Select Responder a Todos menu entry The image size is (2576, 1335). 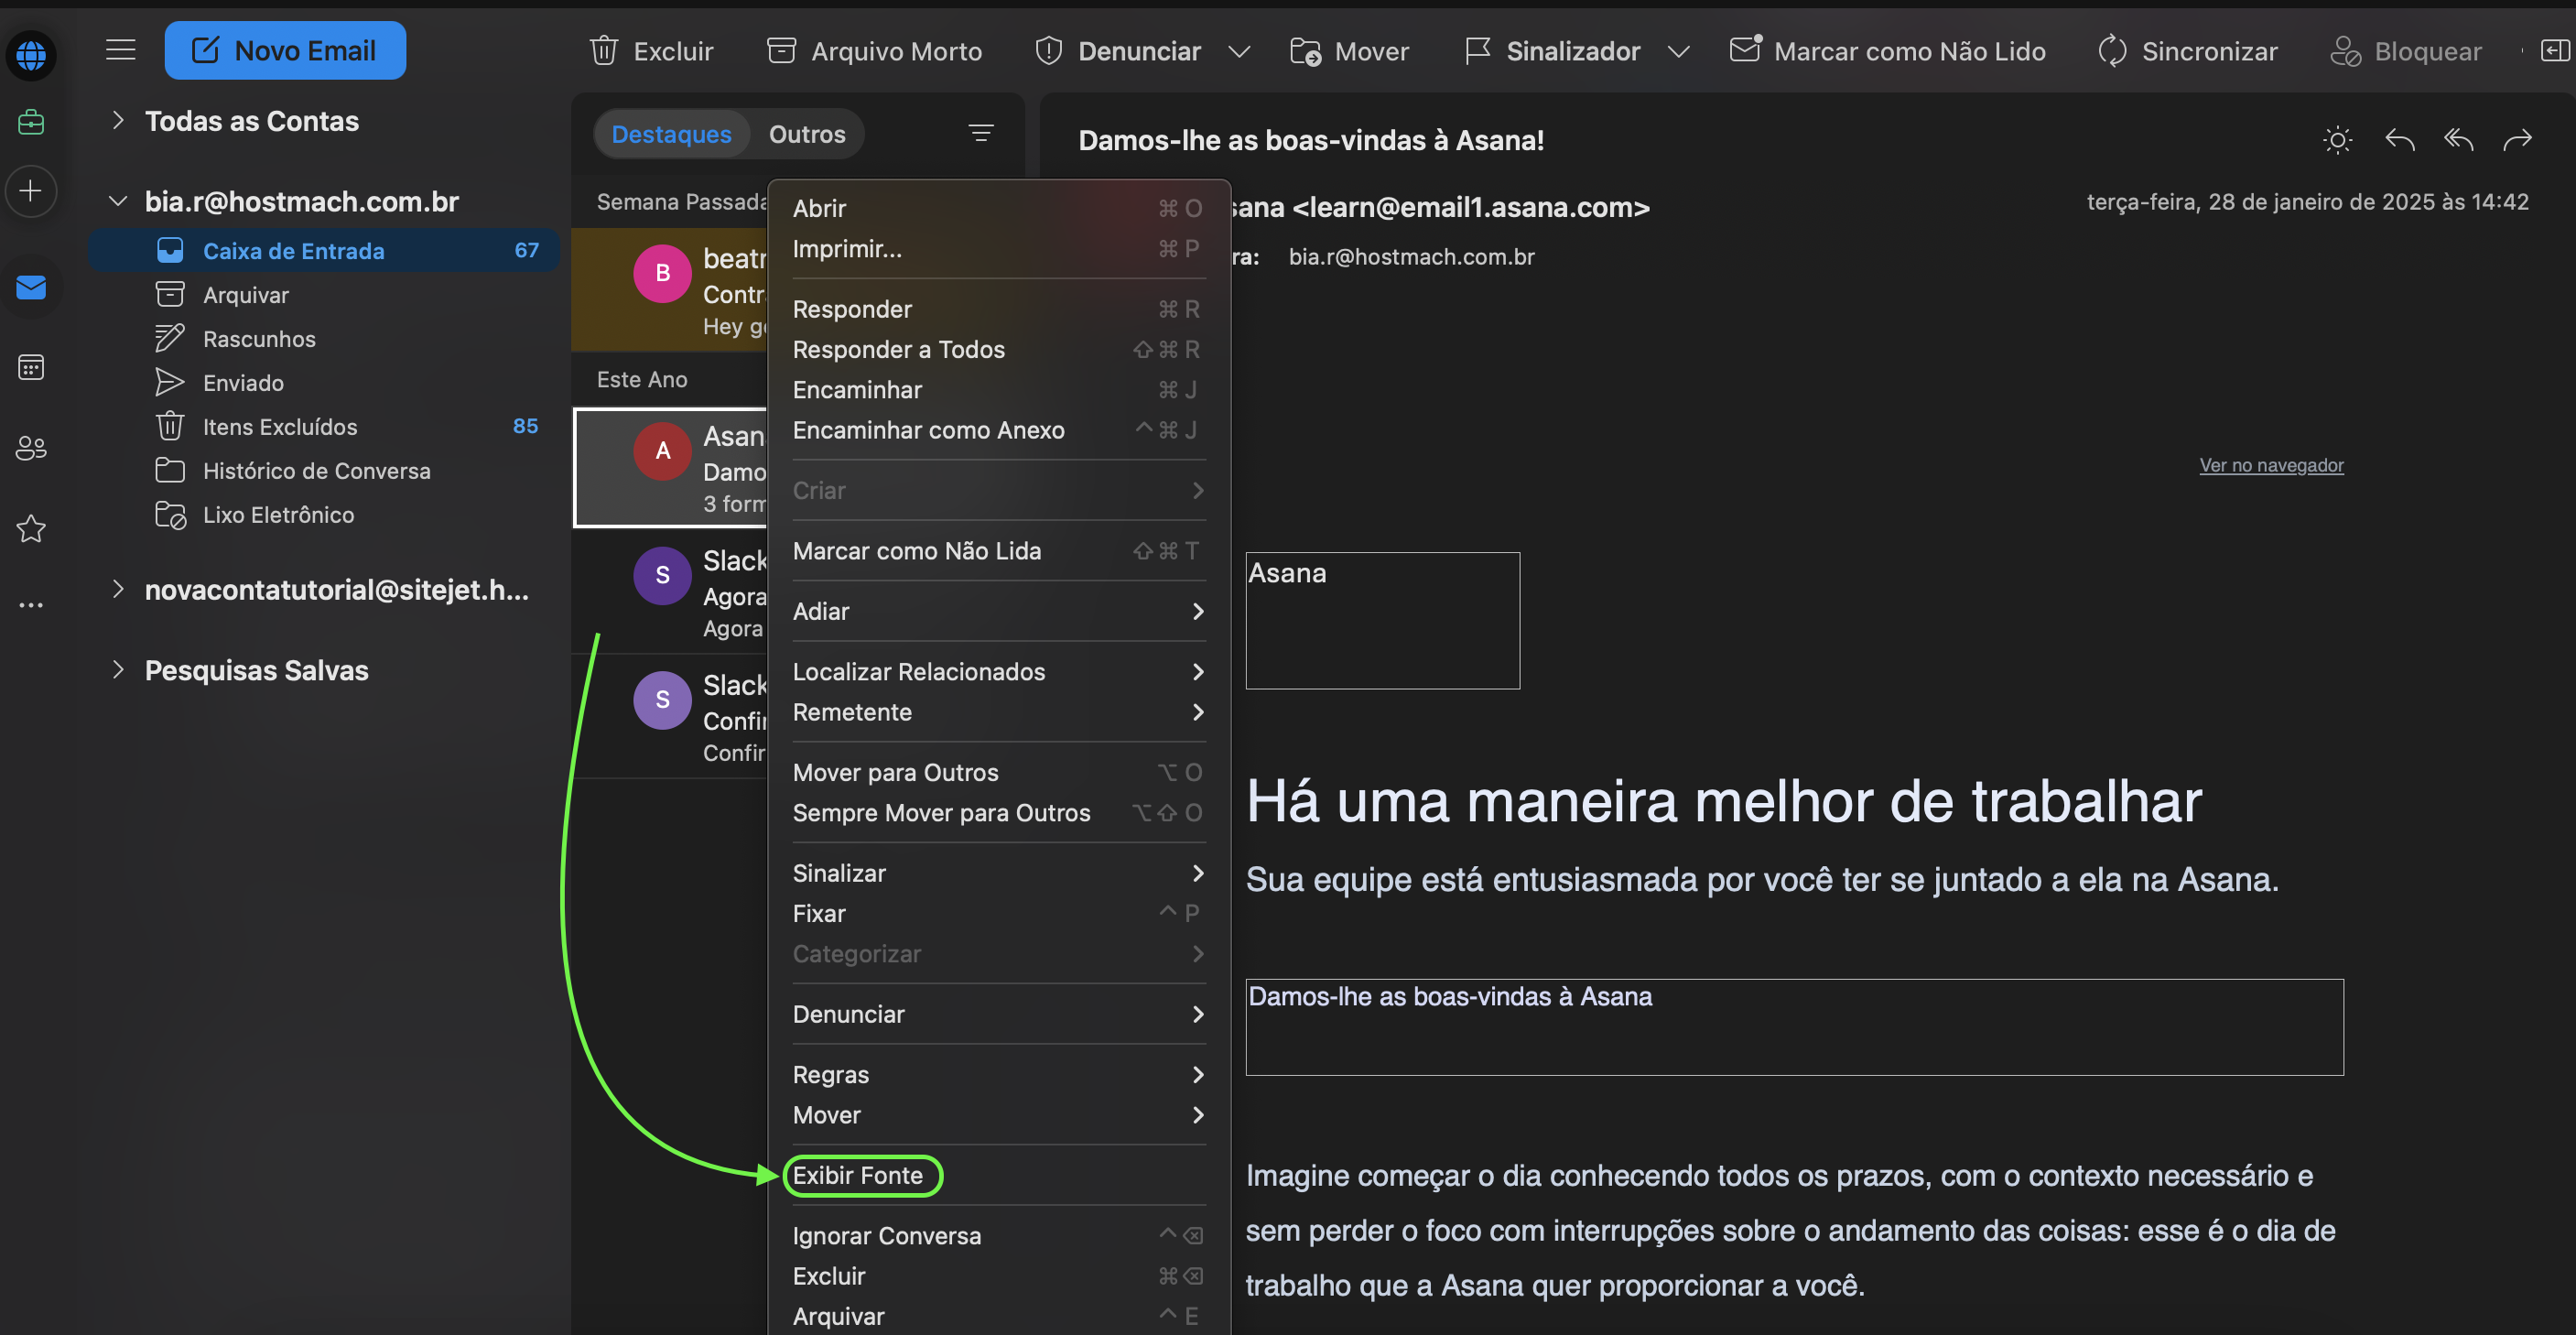pyautogui.click(x=998, y=349)
